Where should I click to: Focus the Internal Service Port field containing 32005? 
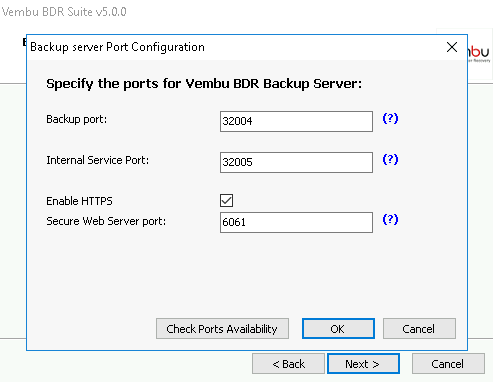click(x=296, y=162)
